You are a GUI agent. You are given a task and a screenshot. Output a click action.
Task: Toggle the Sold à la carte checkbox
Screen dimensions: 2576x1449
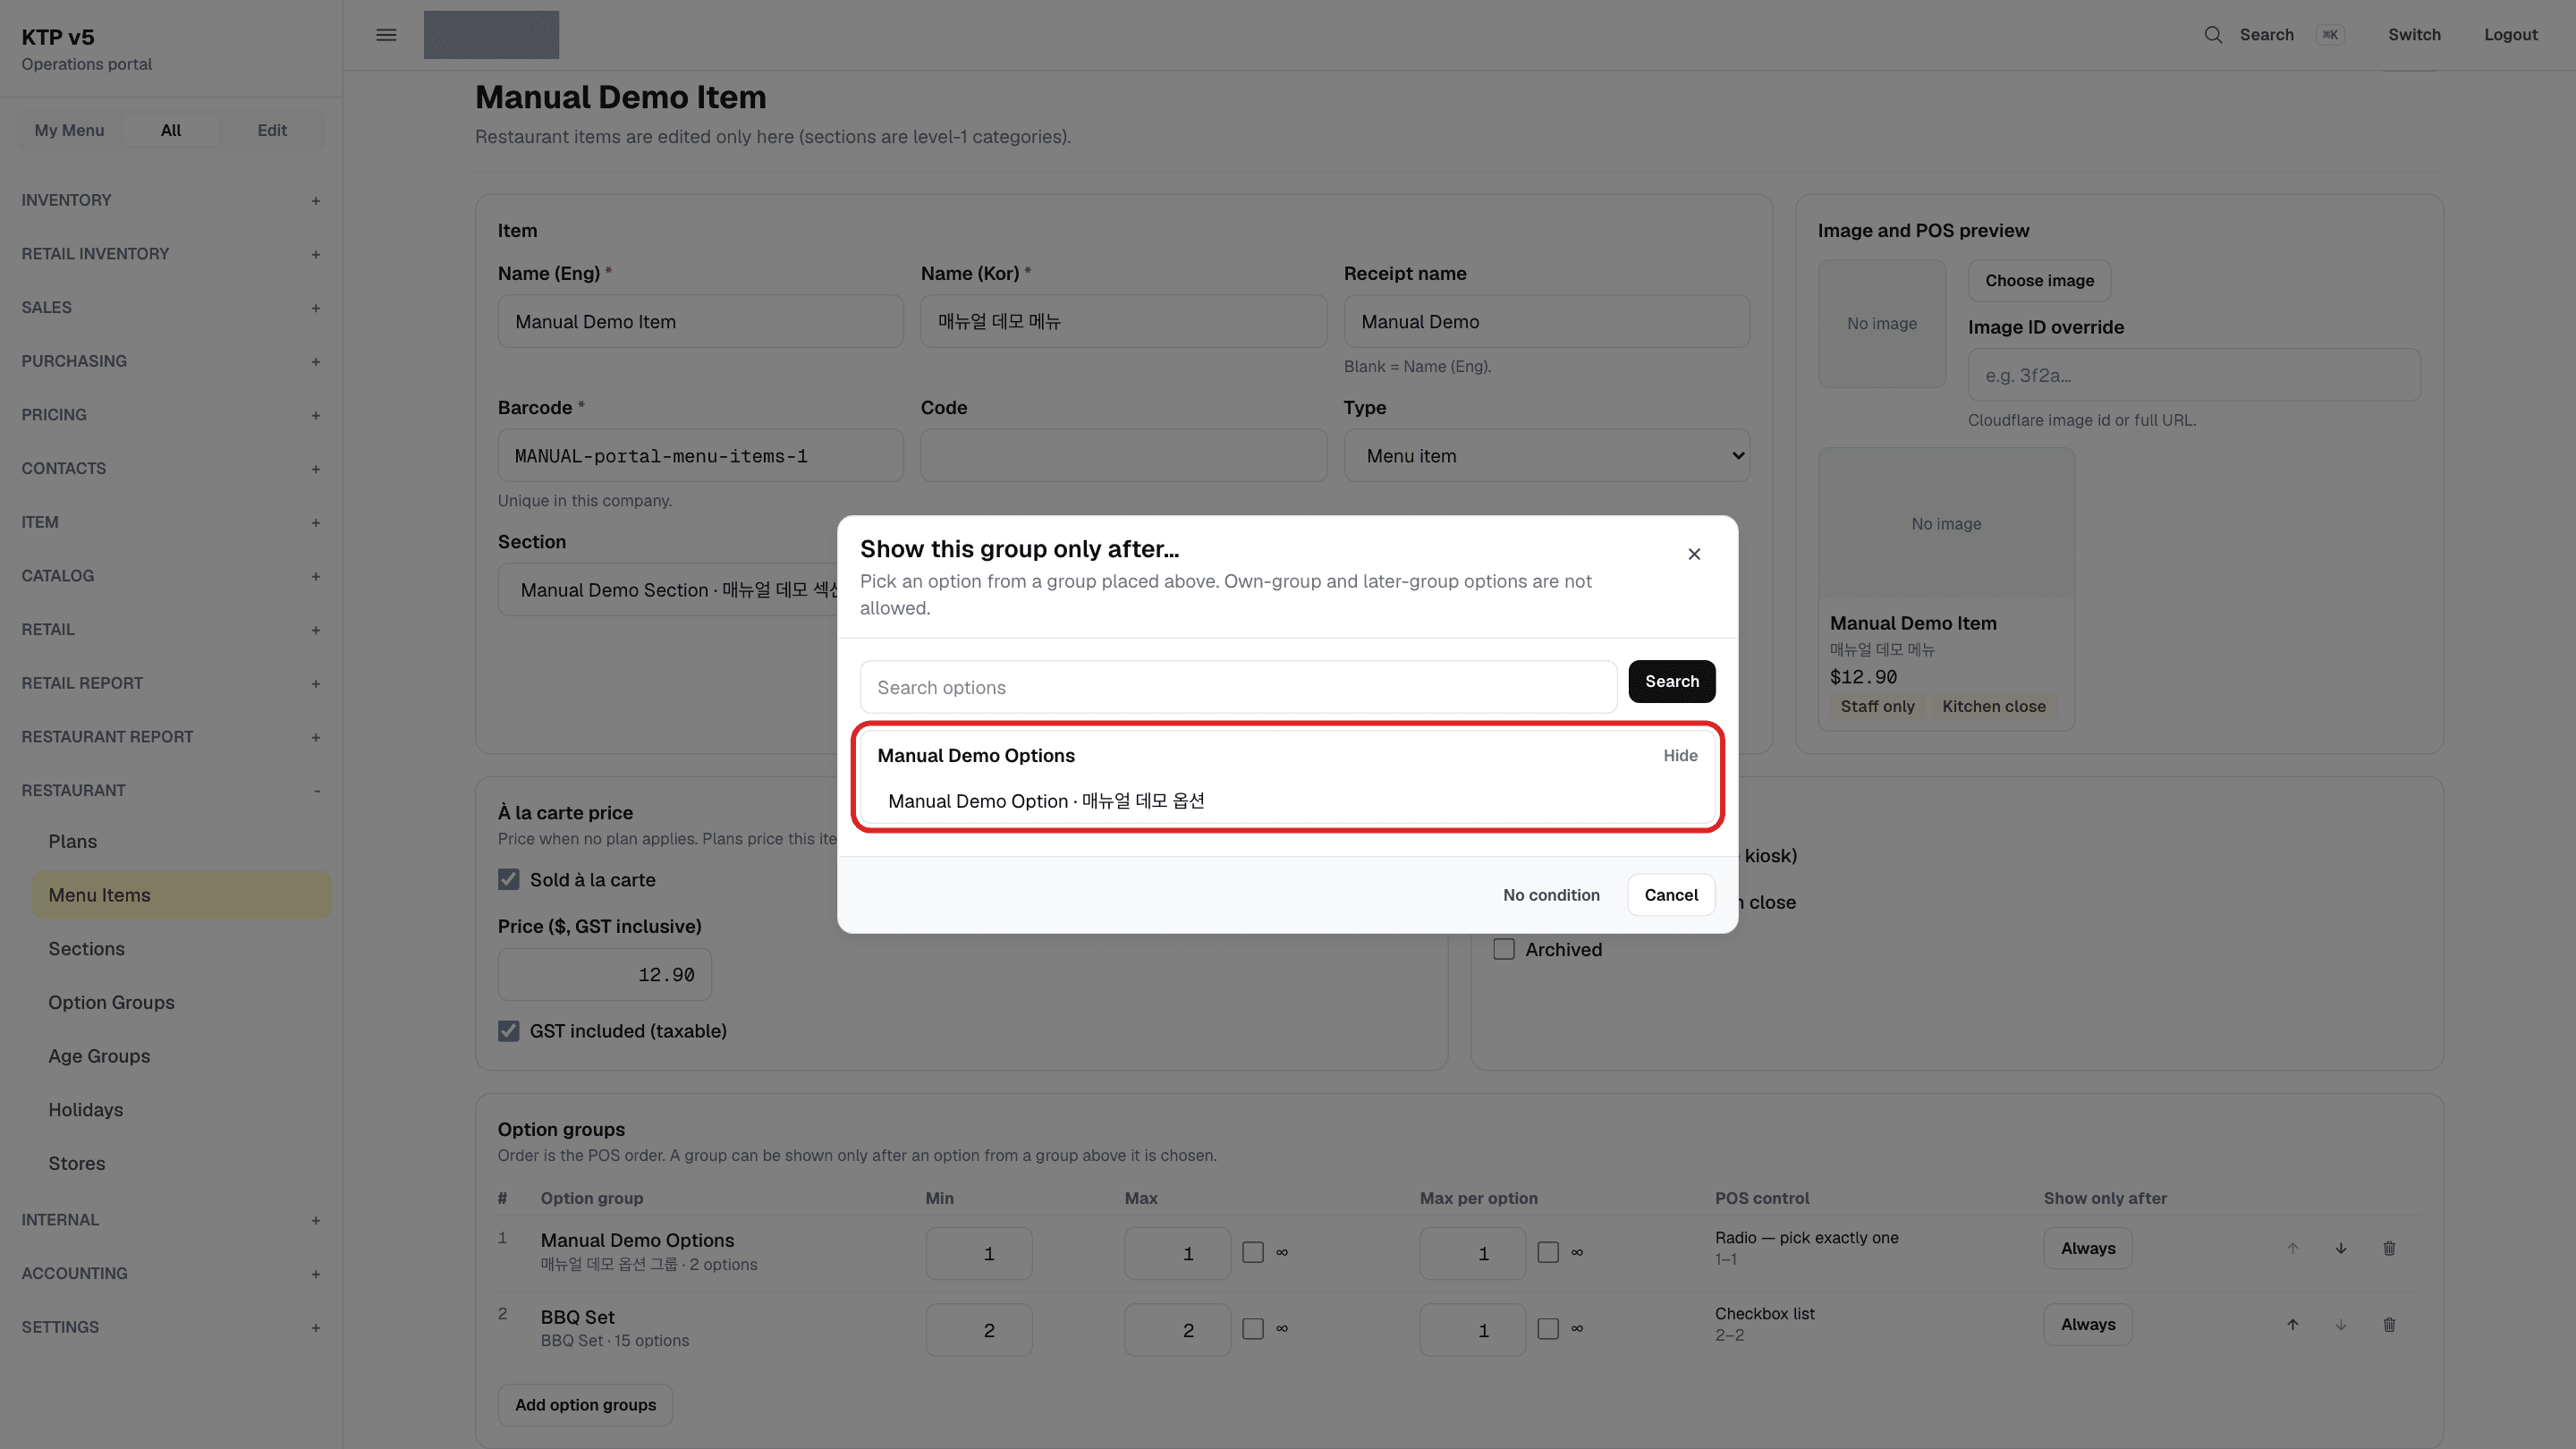[509, 879]
